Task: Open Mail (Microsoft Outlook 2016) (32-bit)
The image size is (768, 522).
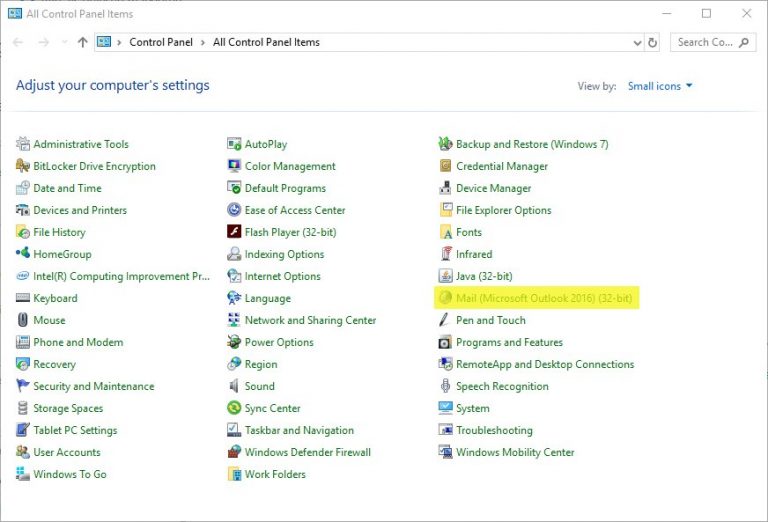Action: (536, 298)
